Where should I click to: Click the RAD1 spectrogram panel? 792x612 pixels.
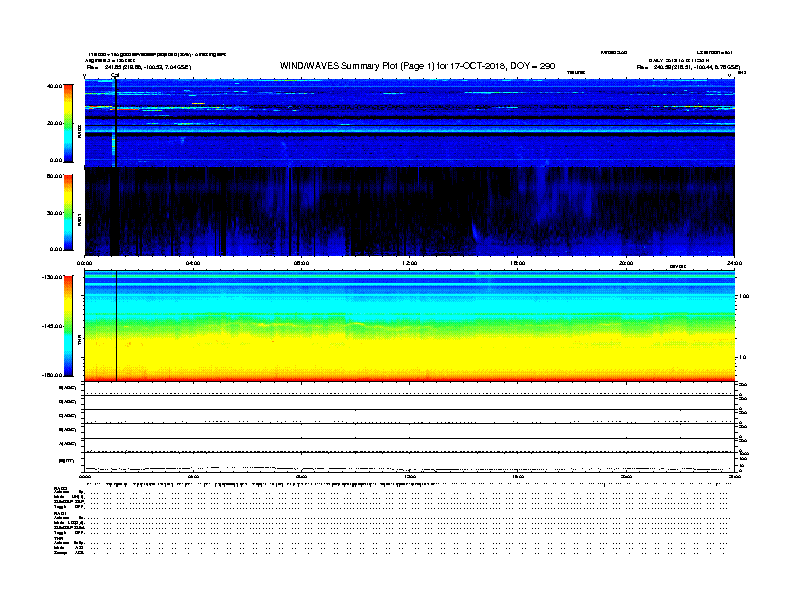coord(410,211)
